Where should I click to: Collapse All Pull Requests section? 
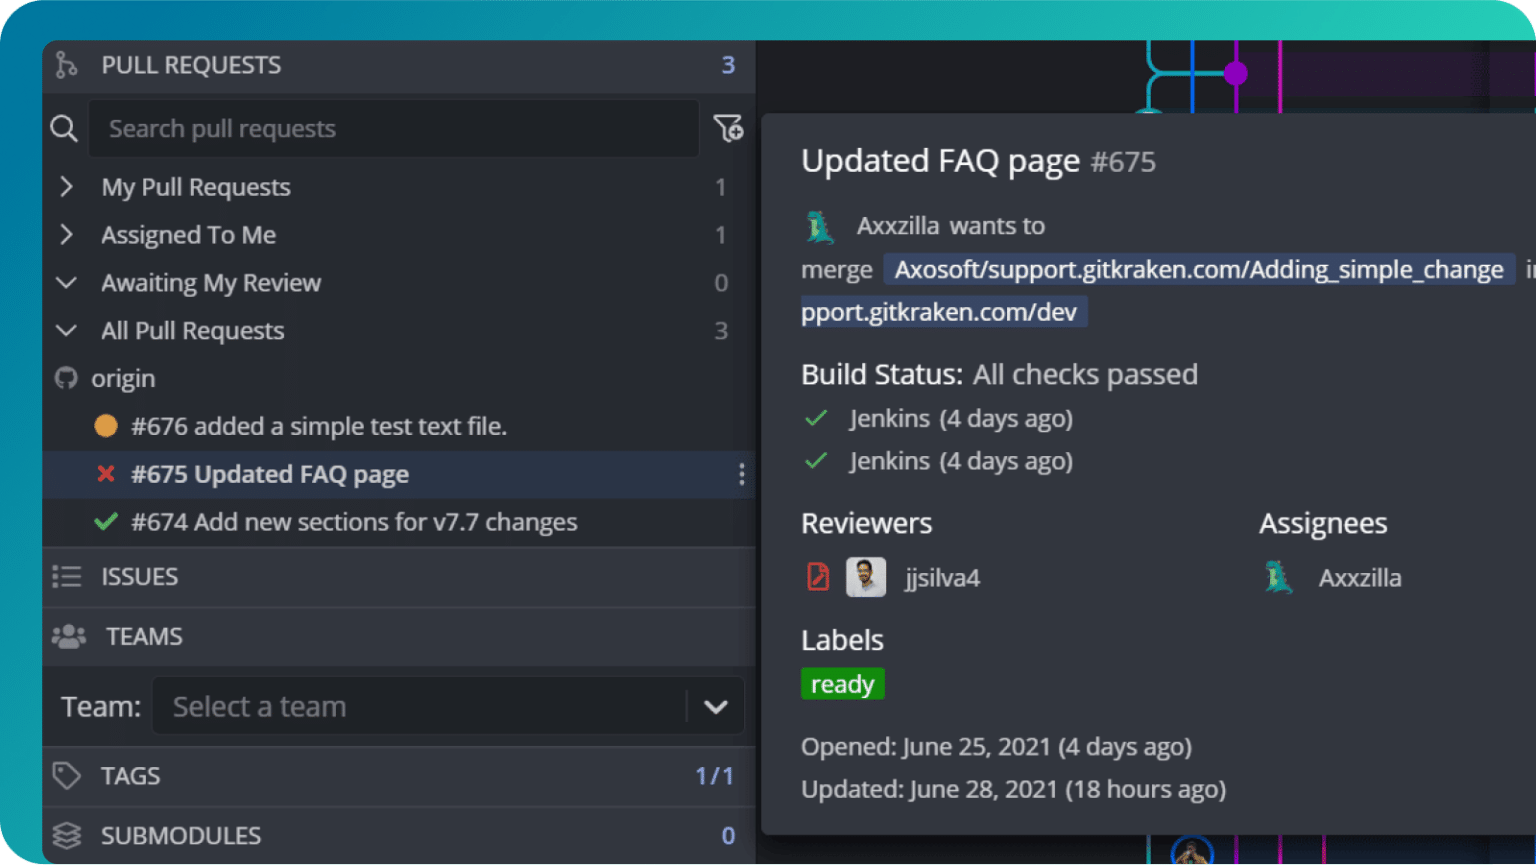coord(67,331)
